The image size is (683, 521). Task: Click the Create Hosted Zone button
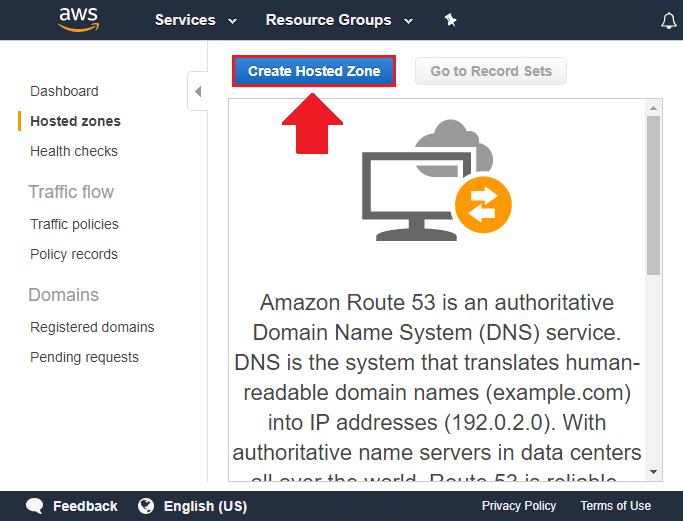314,71
